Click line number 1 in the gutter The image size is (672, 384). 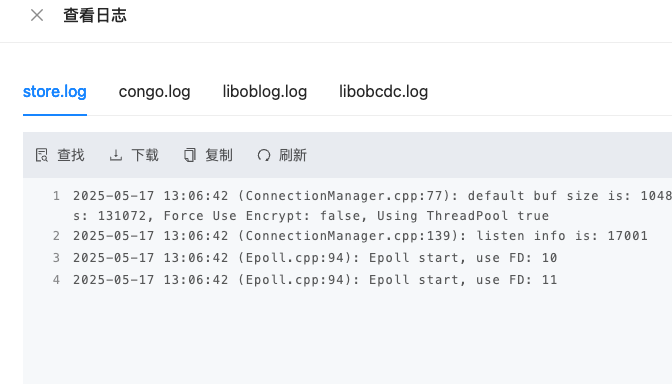coord(56,196)
